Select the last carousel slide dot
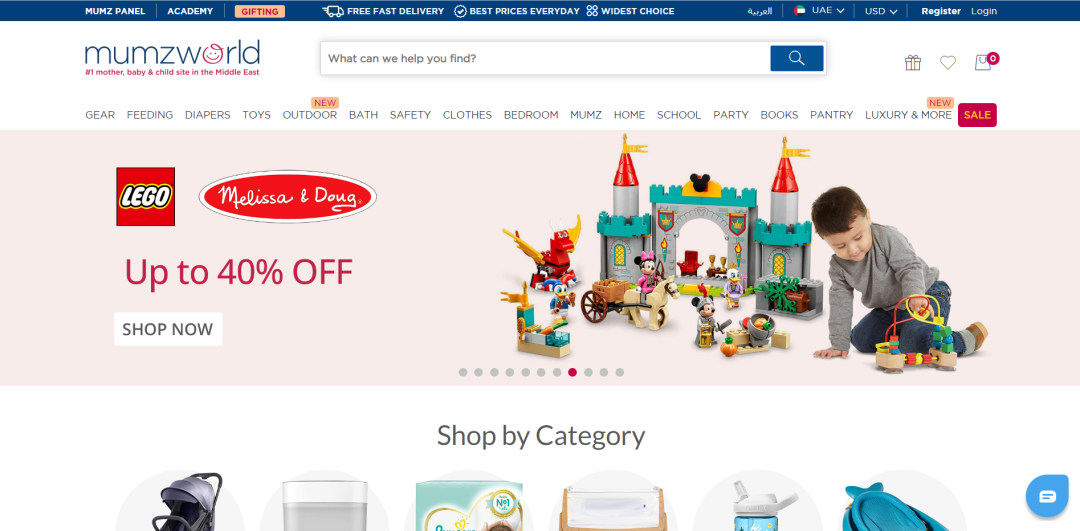This screenshot has width=1080, height=531. tap(620, 373)
